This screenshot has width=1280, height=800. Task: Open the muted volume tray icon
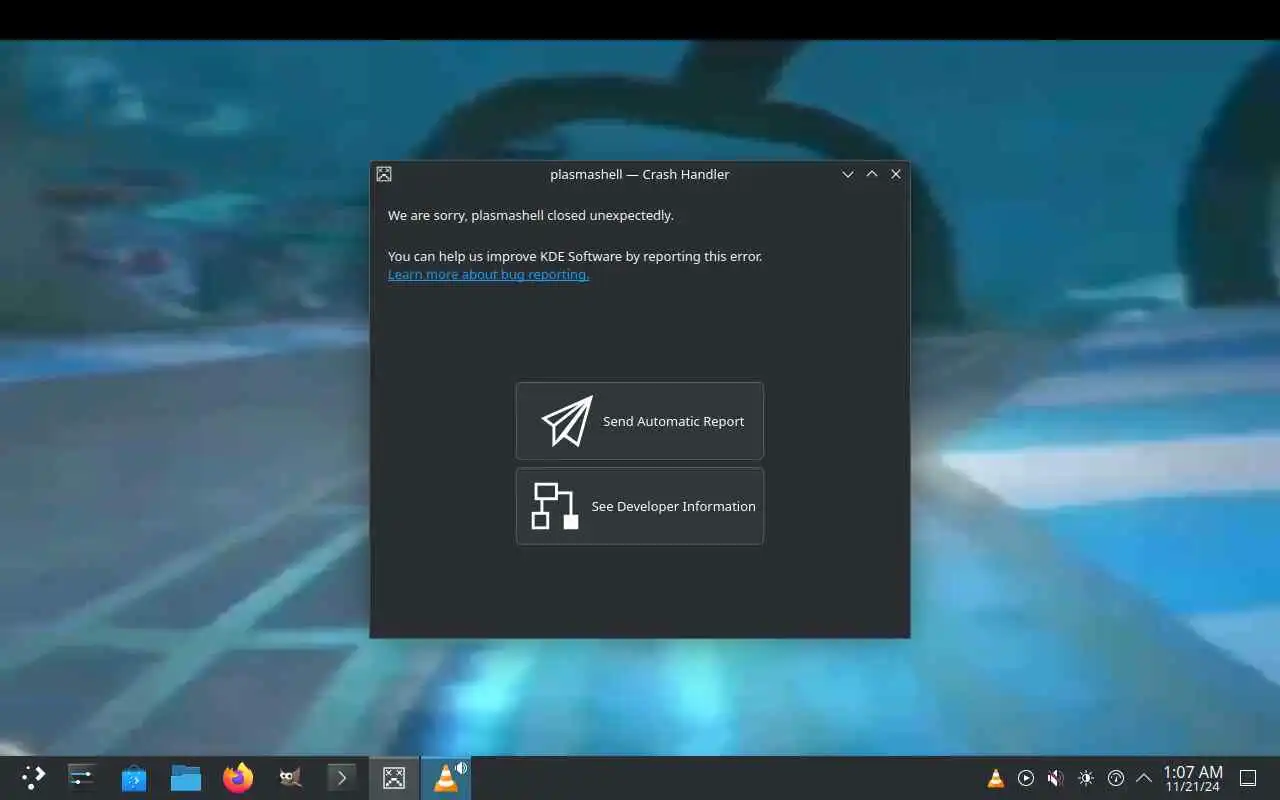tap(1056, 778)
